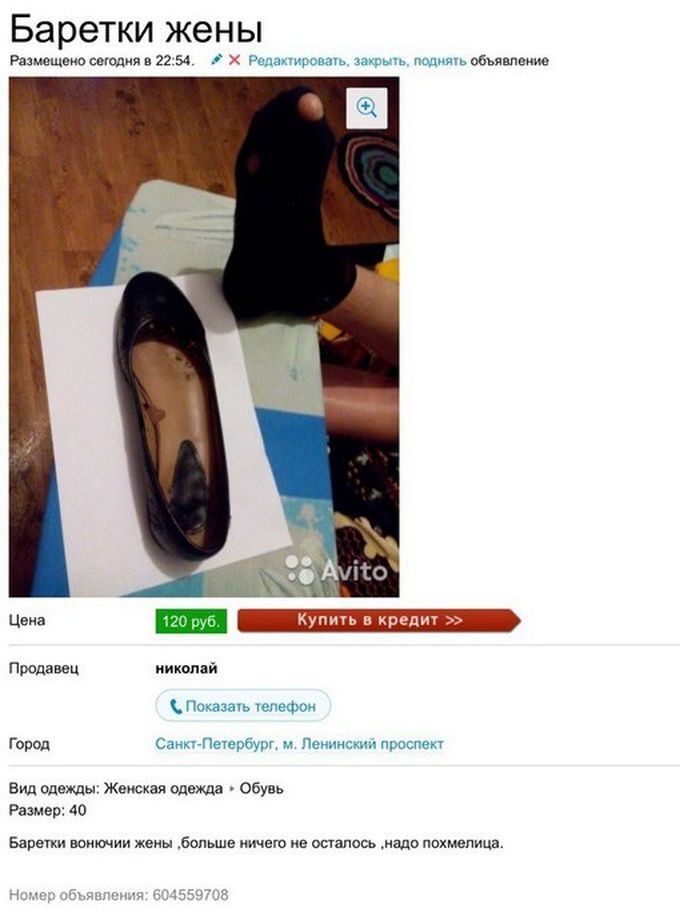The width and height of the screenshot is (680, 916).
Task: Open the main shoe photo
Action: [x=204, y=337]
